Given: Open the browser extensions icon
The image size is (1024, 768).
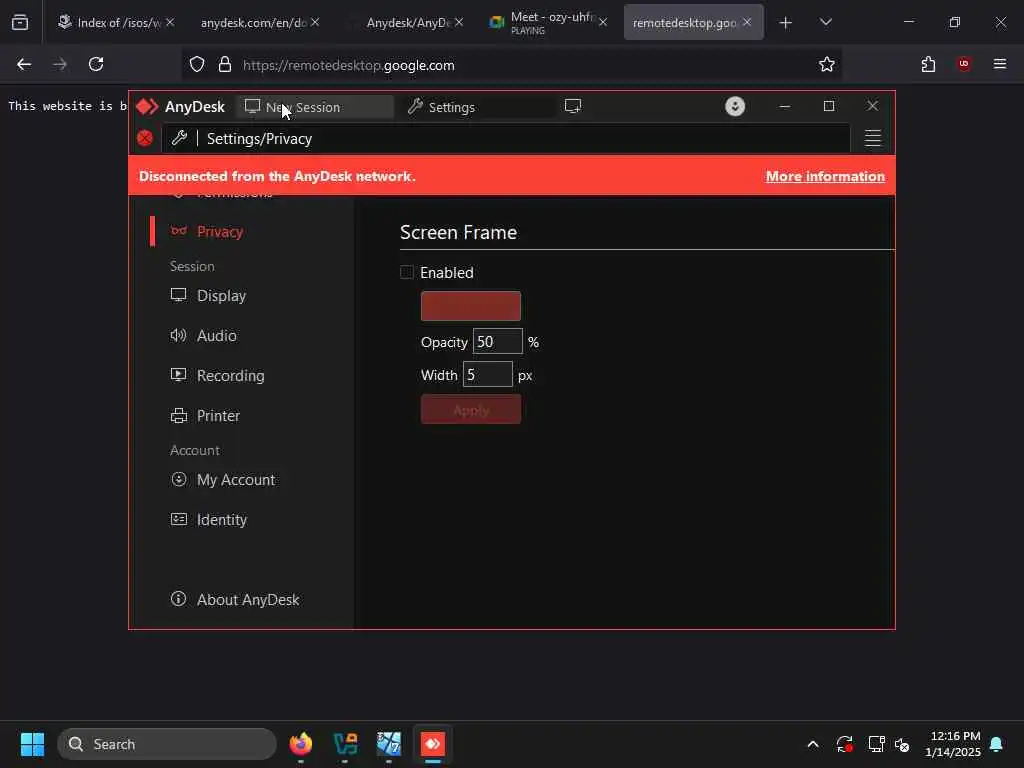Looking at the screenshot, I should [928, 64].
